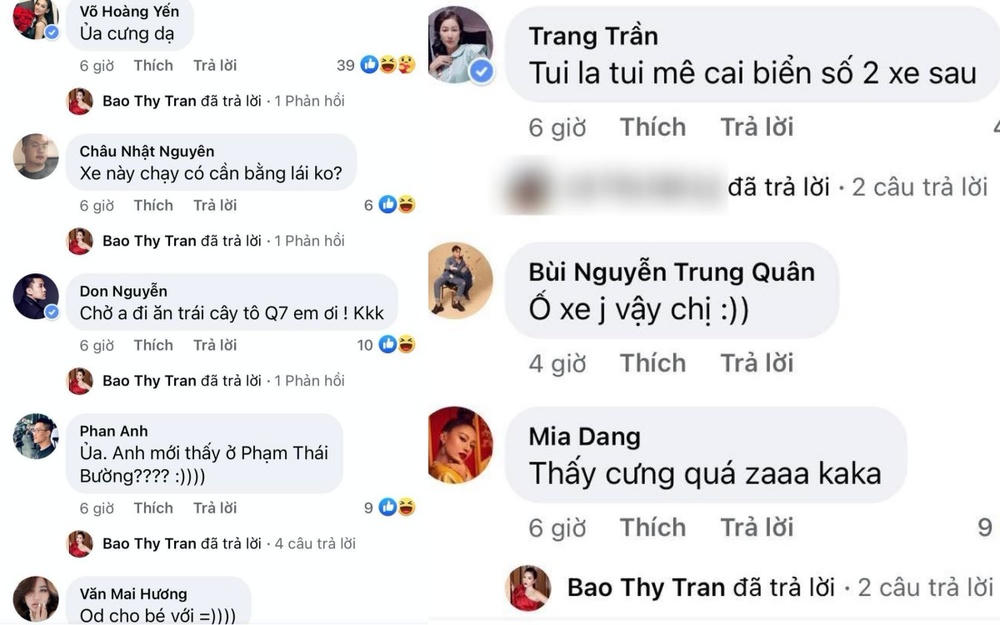This screenshot has width=1000, height=625.
Task: Open Bùi Nguyễn Trung Quân's avatar
Action: click(x=460, y=281)
